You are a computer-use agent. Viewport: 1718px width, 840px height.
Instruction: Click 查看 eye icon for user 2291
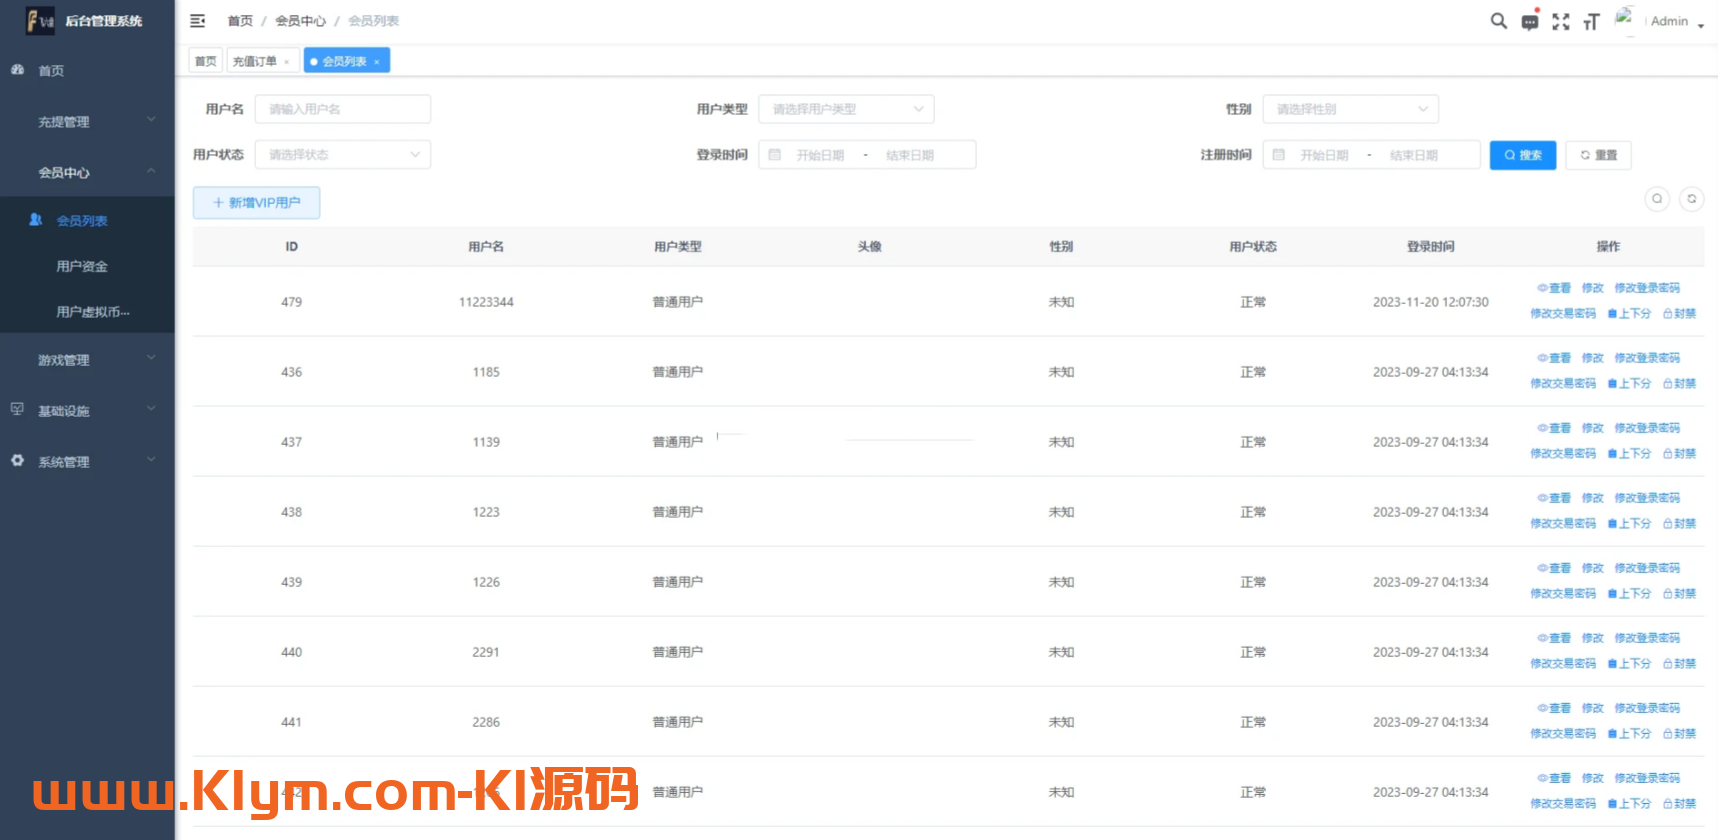1543,638
